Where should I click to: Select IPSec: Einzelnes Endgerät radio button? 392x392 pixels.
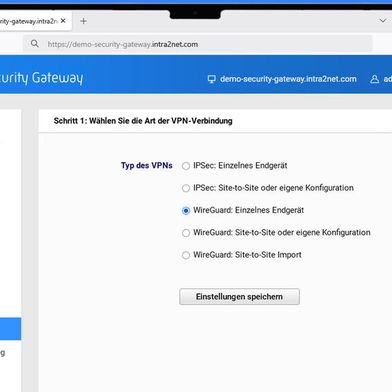(x=186, y=166)
